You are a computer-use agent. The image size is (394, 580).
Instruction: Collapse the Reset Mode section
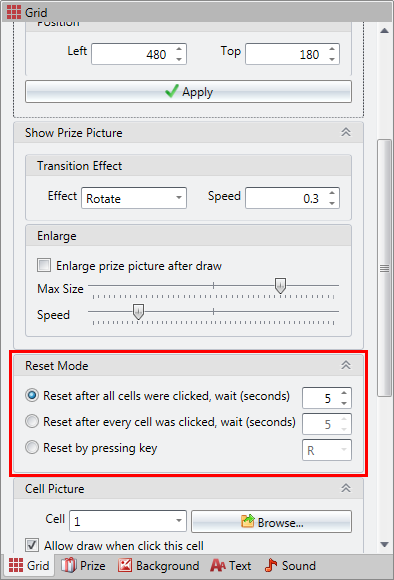[x=346, y=365]
